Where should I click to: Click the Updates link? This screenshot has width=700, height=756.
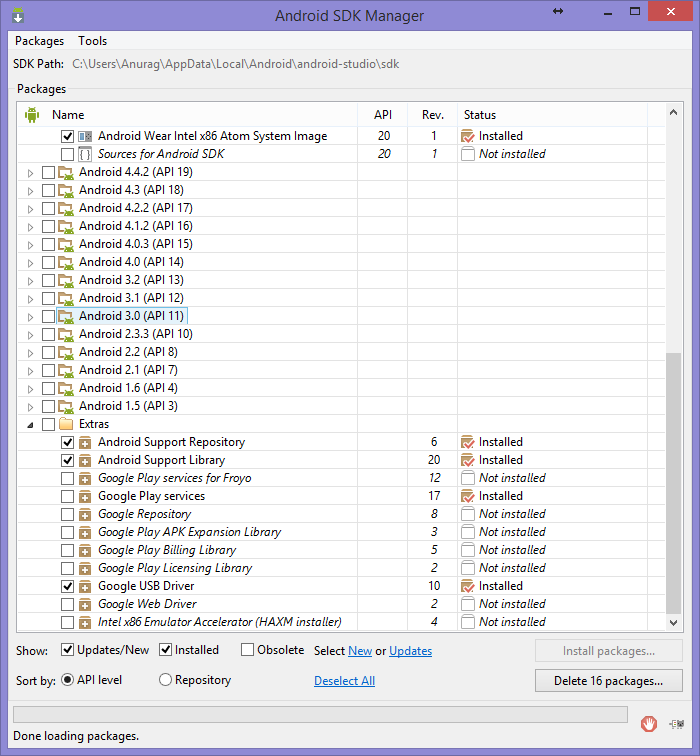(x=410, y=651)
